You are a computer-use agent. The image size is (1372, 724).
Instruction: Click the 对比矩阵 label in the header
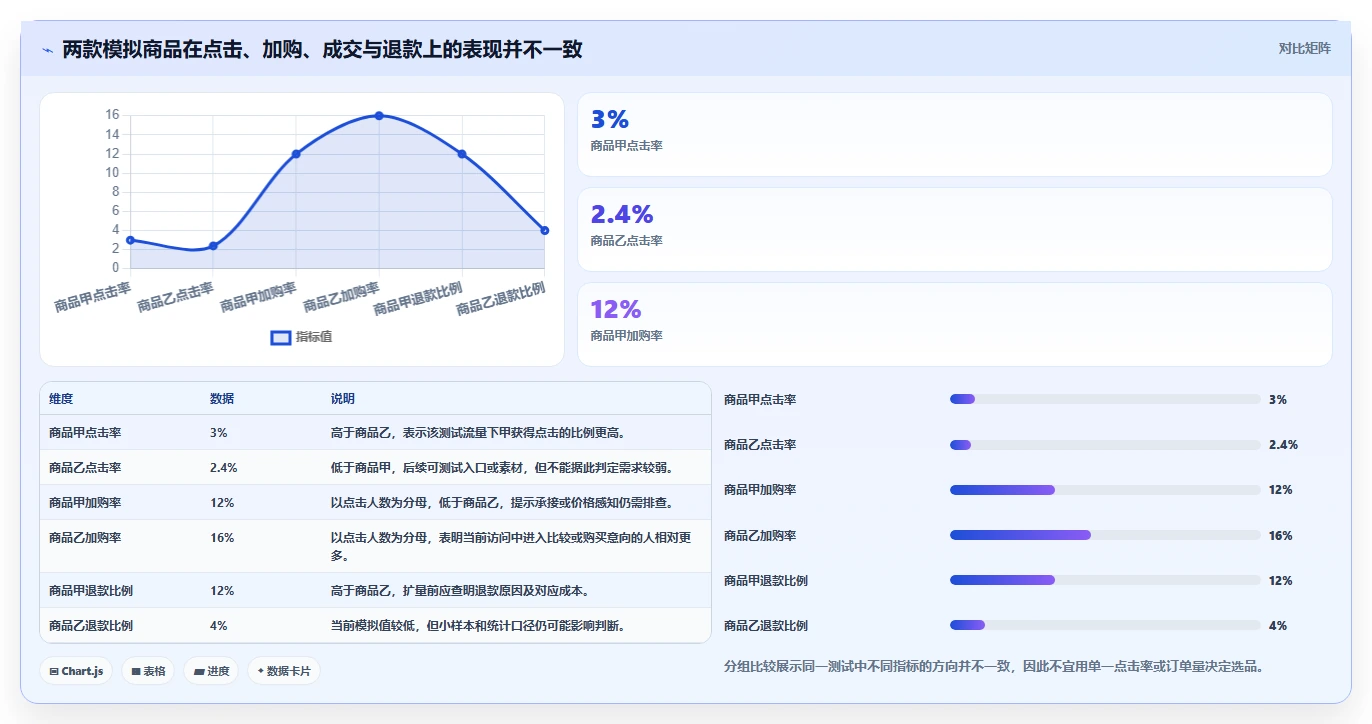1305,48
